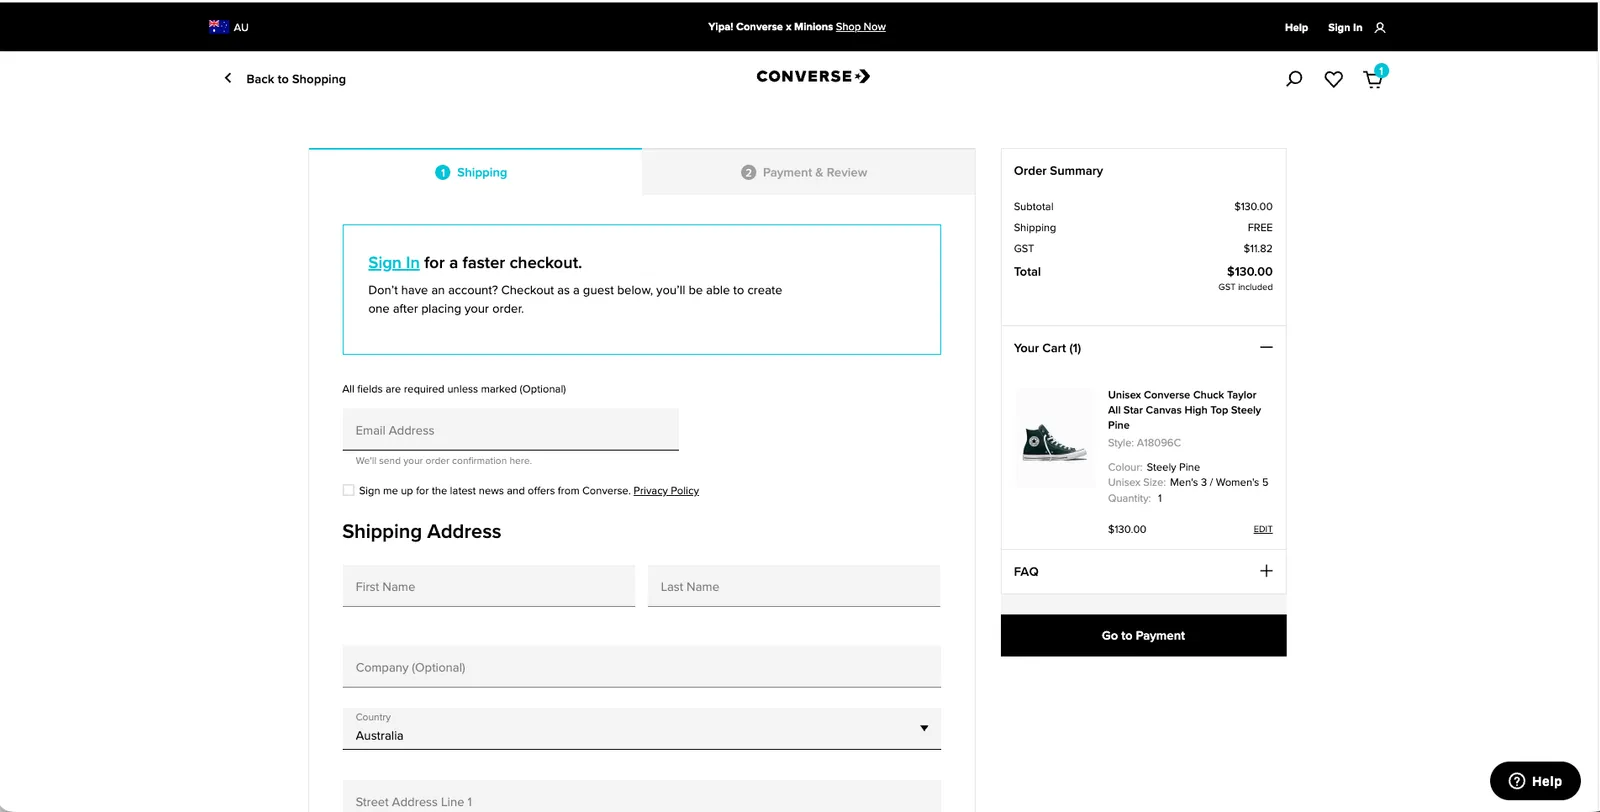Click the Go to Payment button

[x=1143, y=636]
